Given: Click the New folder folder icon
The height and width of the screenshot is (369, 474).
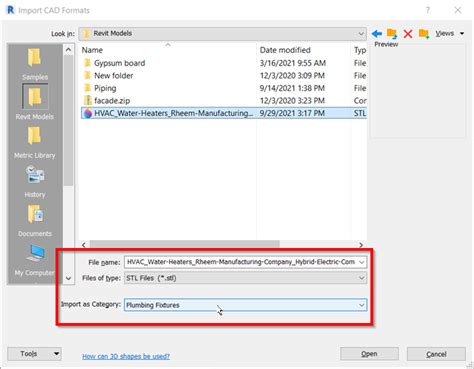Looking at the screenshot, I should 87,75.
